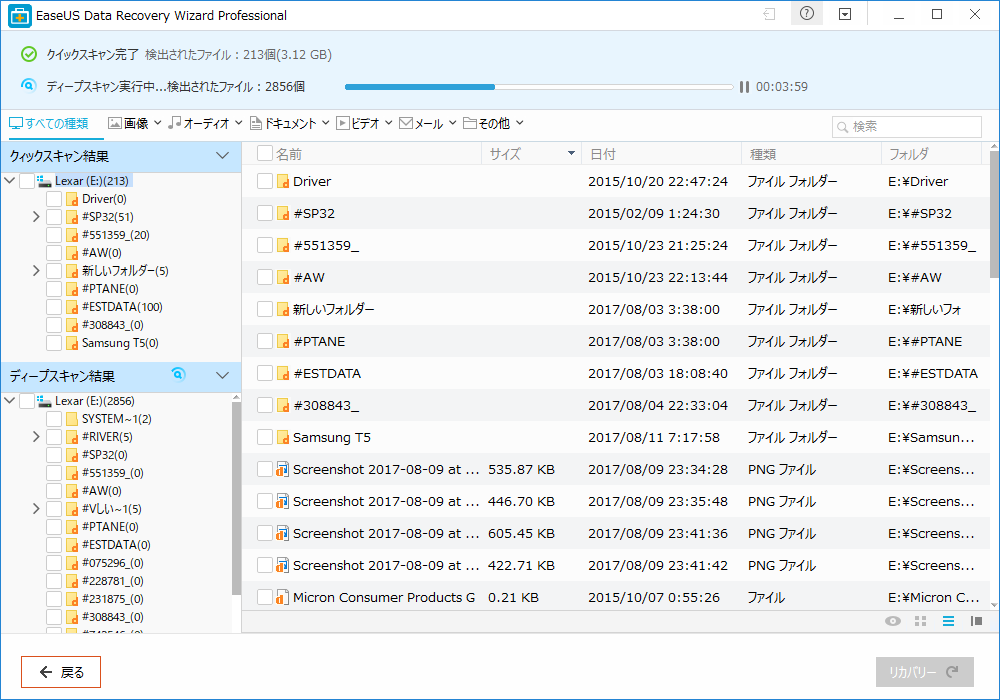Click #SP32(51) folder icon in quick scan tree
Screen dimensions: 1000x700
(x=72, y=217)
